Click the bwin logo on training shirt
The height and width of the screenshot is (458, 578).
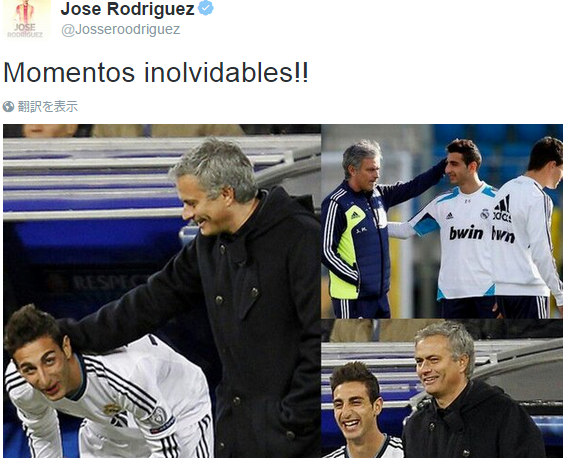point(466,233)
